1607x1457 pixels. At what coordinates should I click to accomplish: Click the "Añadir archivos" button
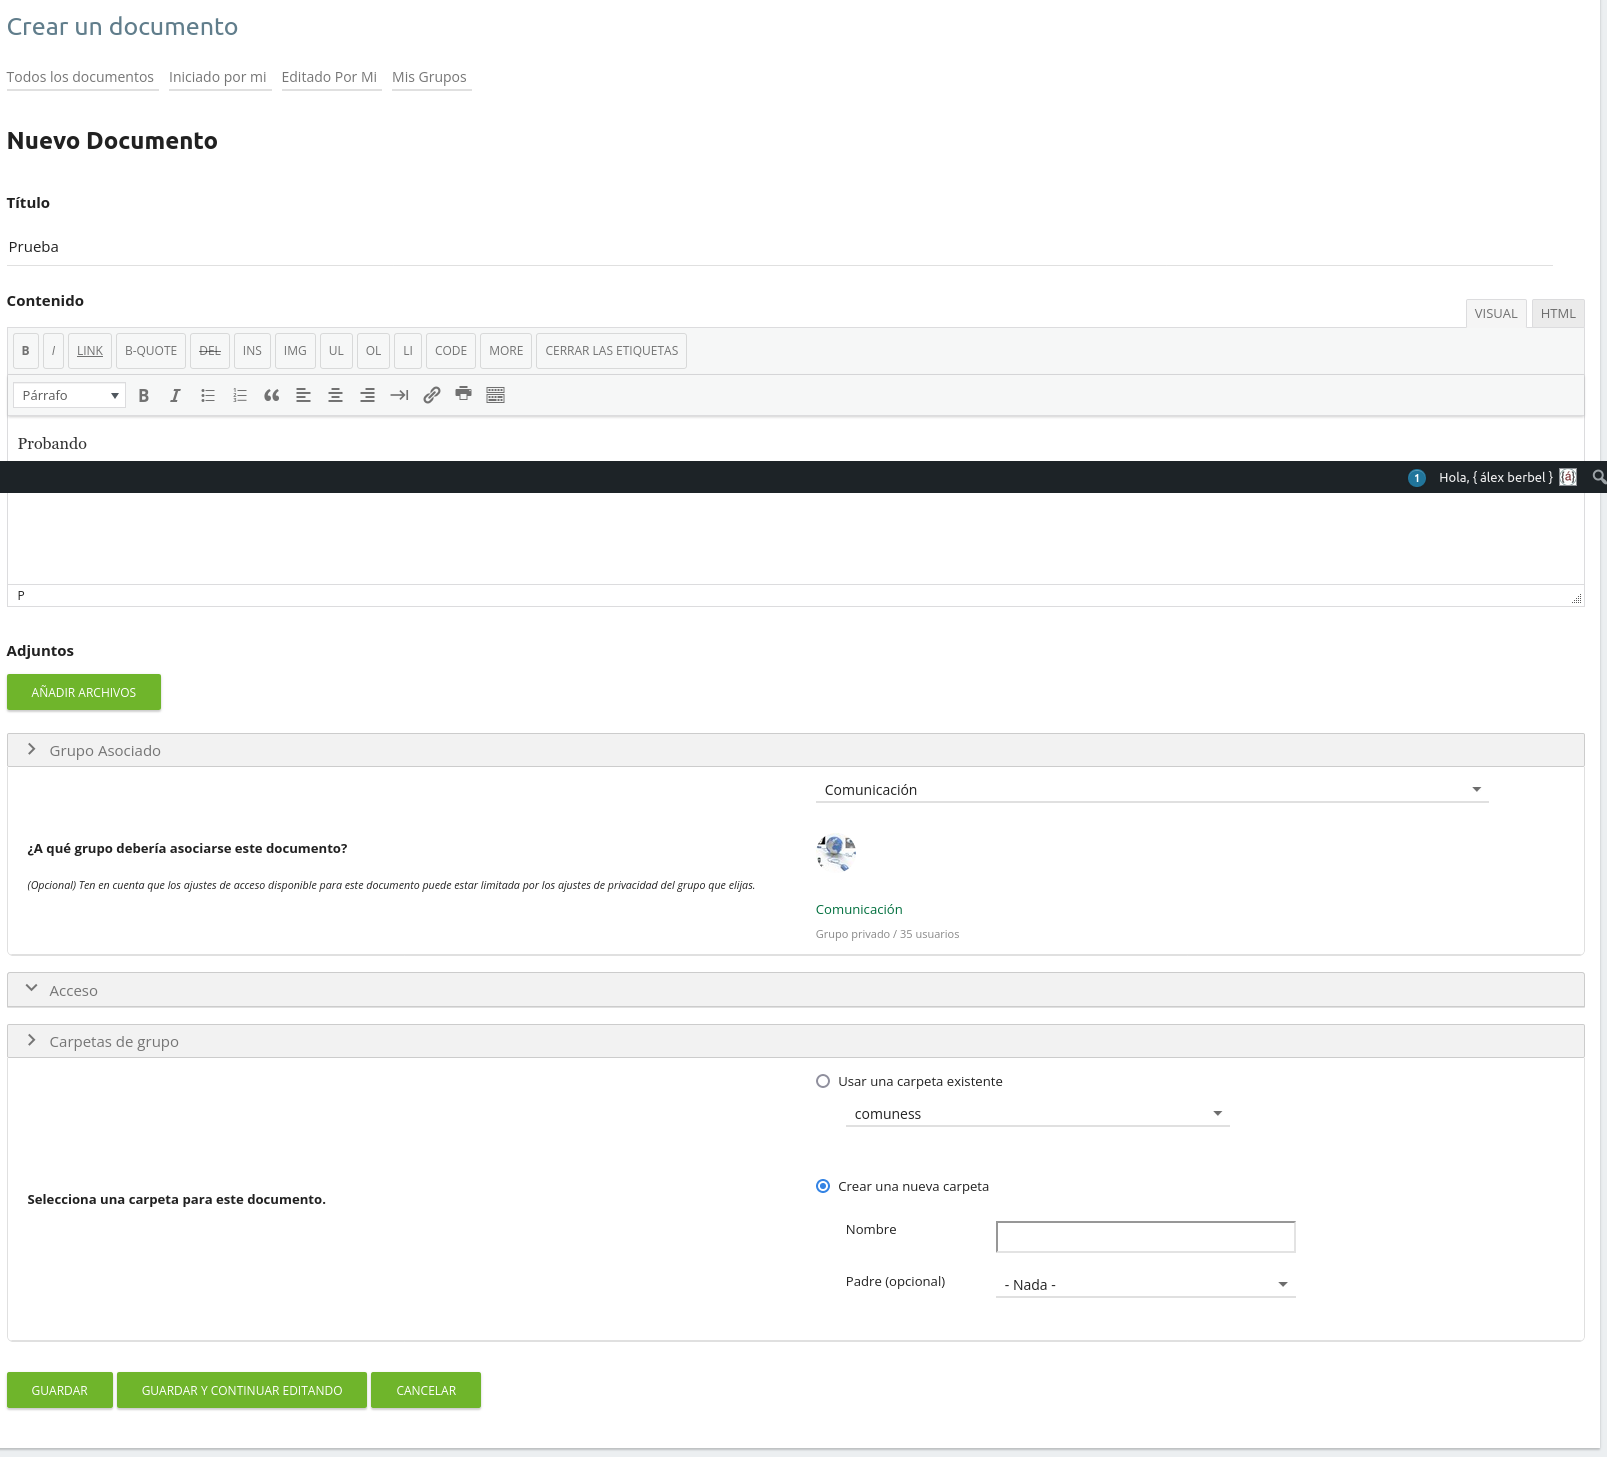[84, 692]
